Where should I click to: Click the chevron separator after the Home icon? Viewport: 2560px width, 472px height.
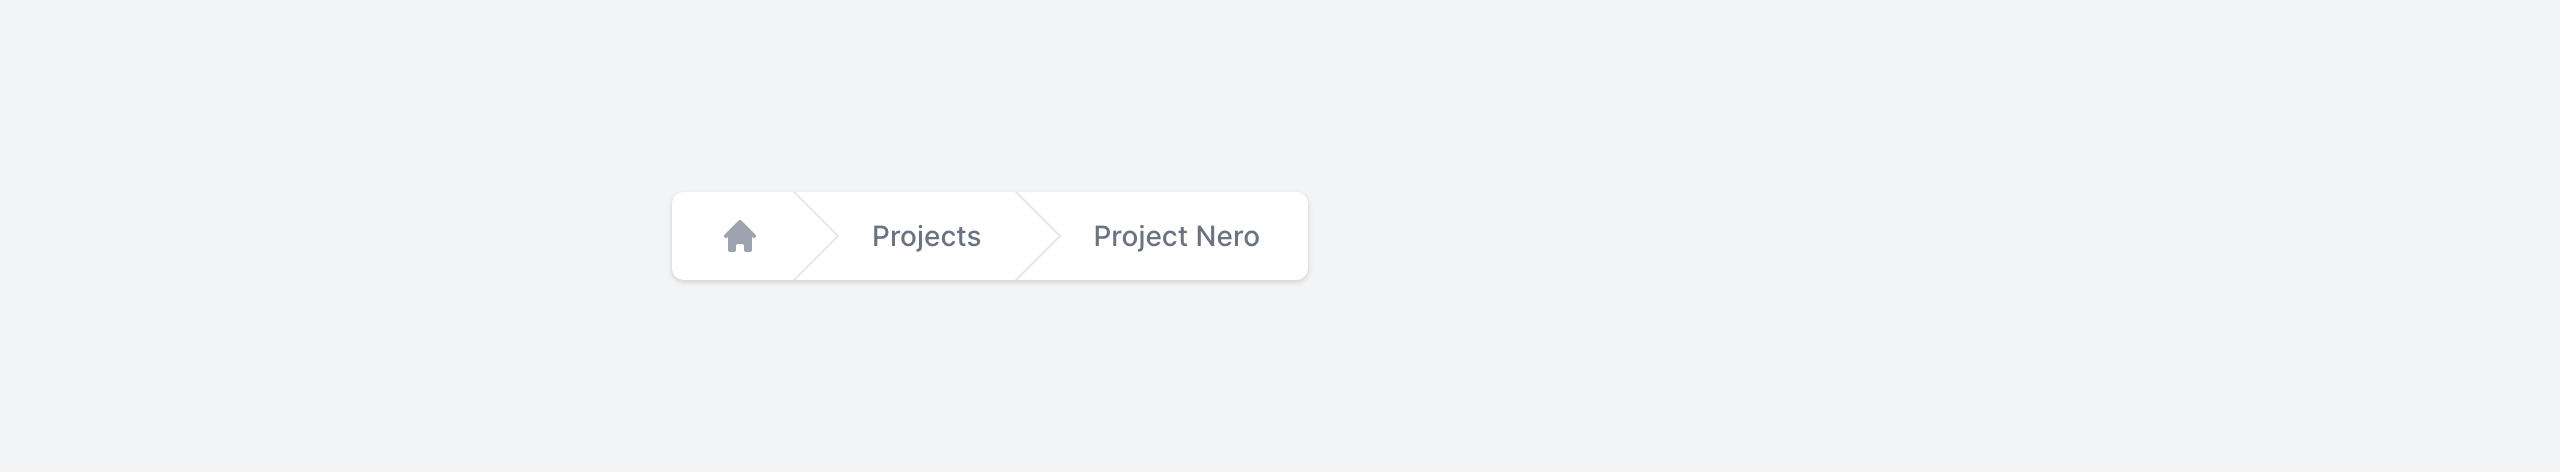pyautogui.click(x=816, y=236)
